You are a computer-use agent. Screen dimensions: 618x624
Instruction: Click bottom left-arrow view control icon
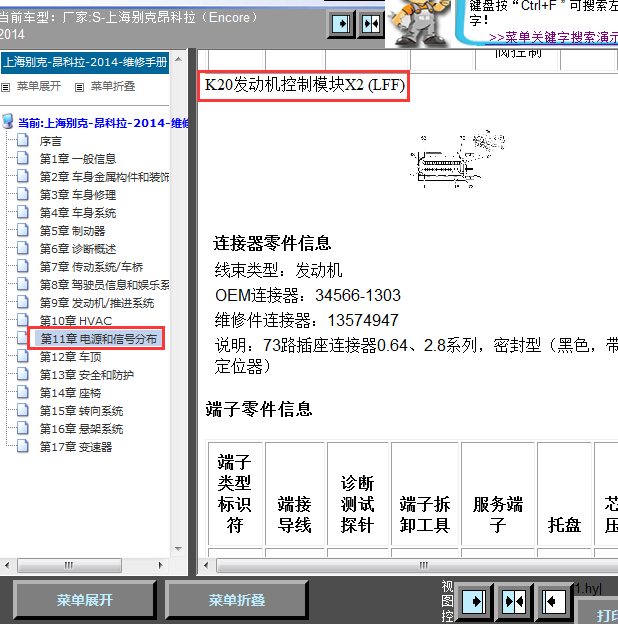point(554,601)
